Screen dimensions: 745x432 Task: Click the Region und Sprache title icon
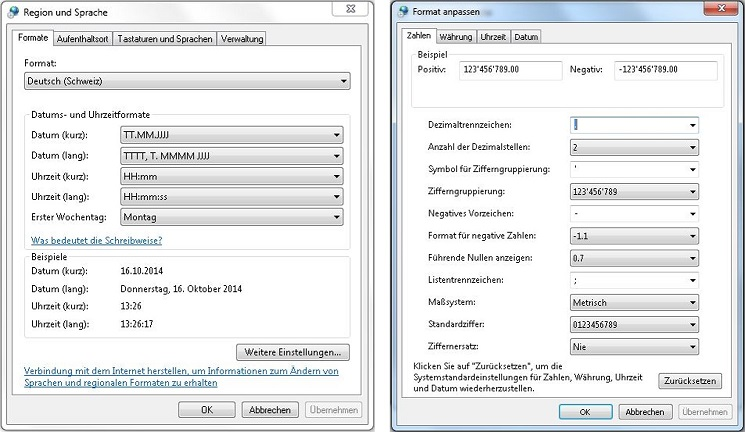coord(13,12)
